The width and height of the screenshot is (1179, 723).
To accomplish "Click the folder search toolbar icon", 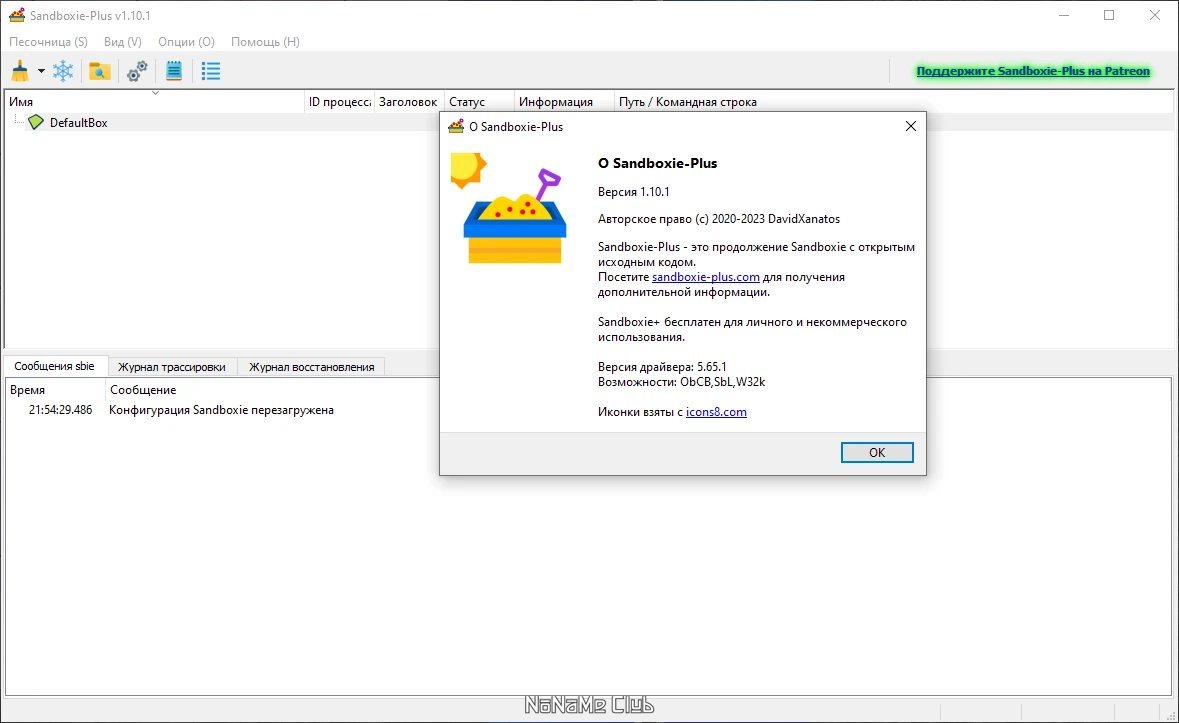I will pyautogui.click(x=99, y=71).
